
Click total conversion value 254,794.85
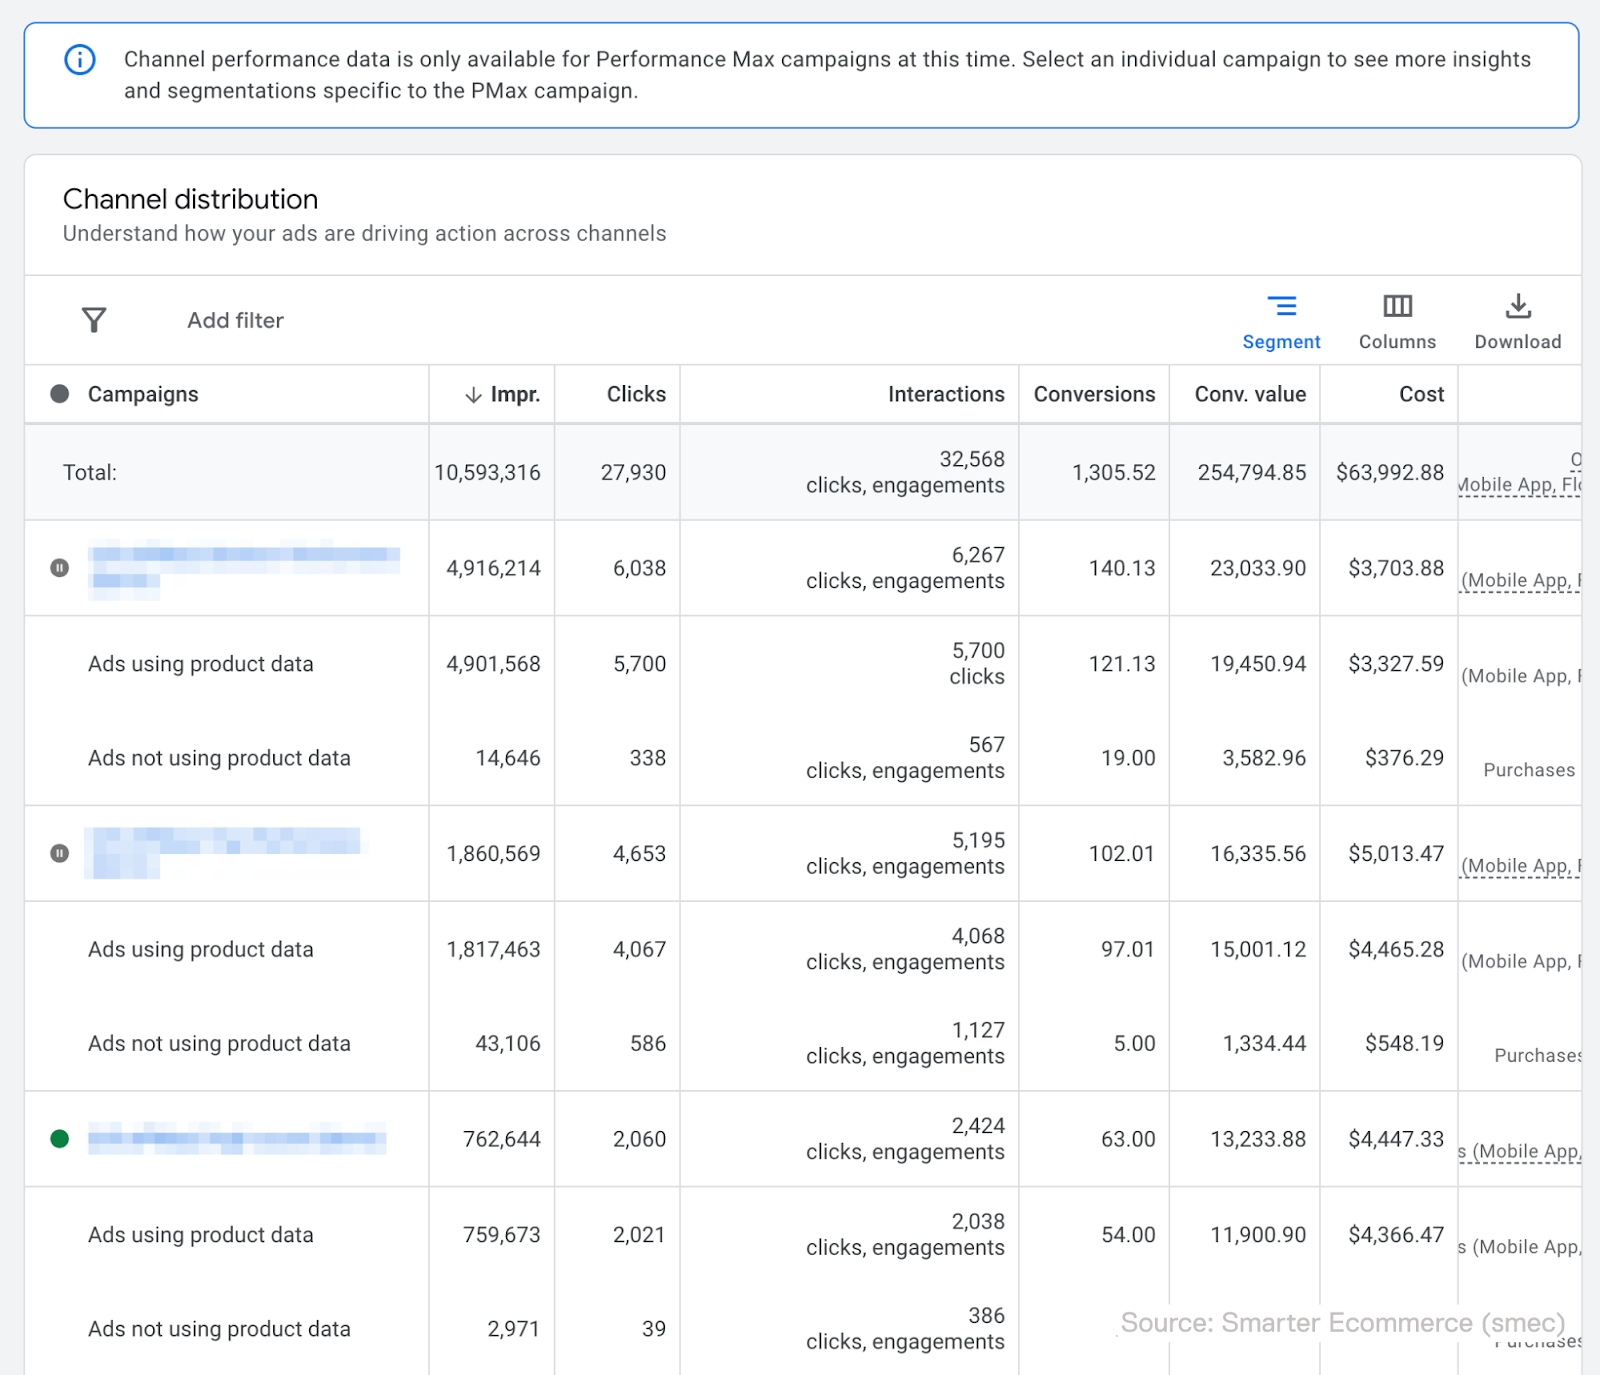[x=1252, y=472]
